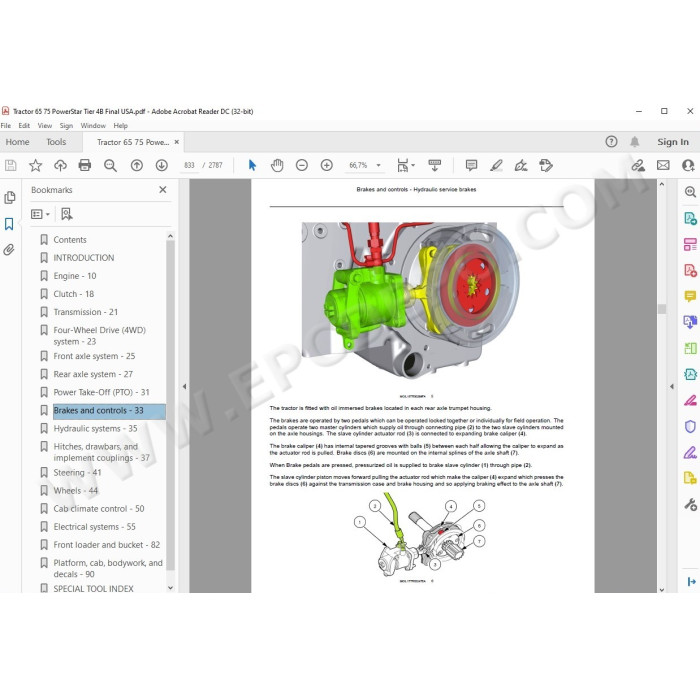Close the Tractor 65 75 document tab
The height and width of the screenshot is (700, 700).
click(177, 142)
